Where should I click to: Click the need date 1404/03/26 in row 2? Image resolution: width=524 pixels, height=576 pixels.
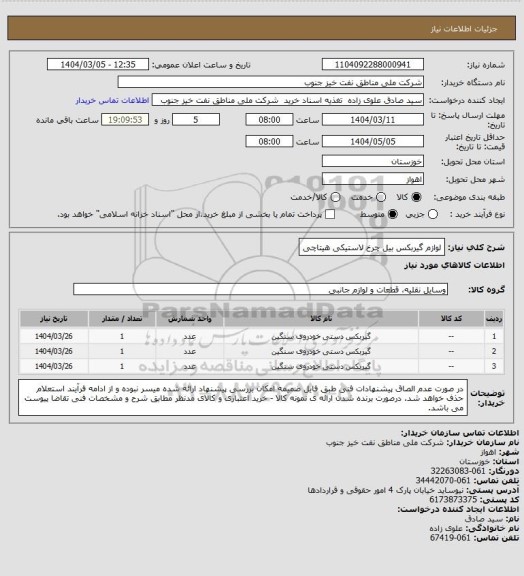point(54,352)
